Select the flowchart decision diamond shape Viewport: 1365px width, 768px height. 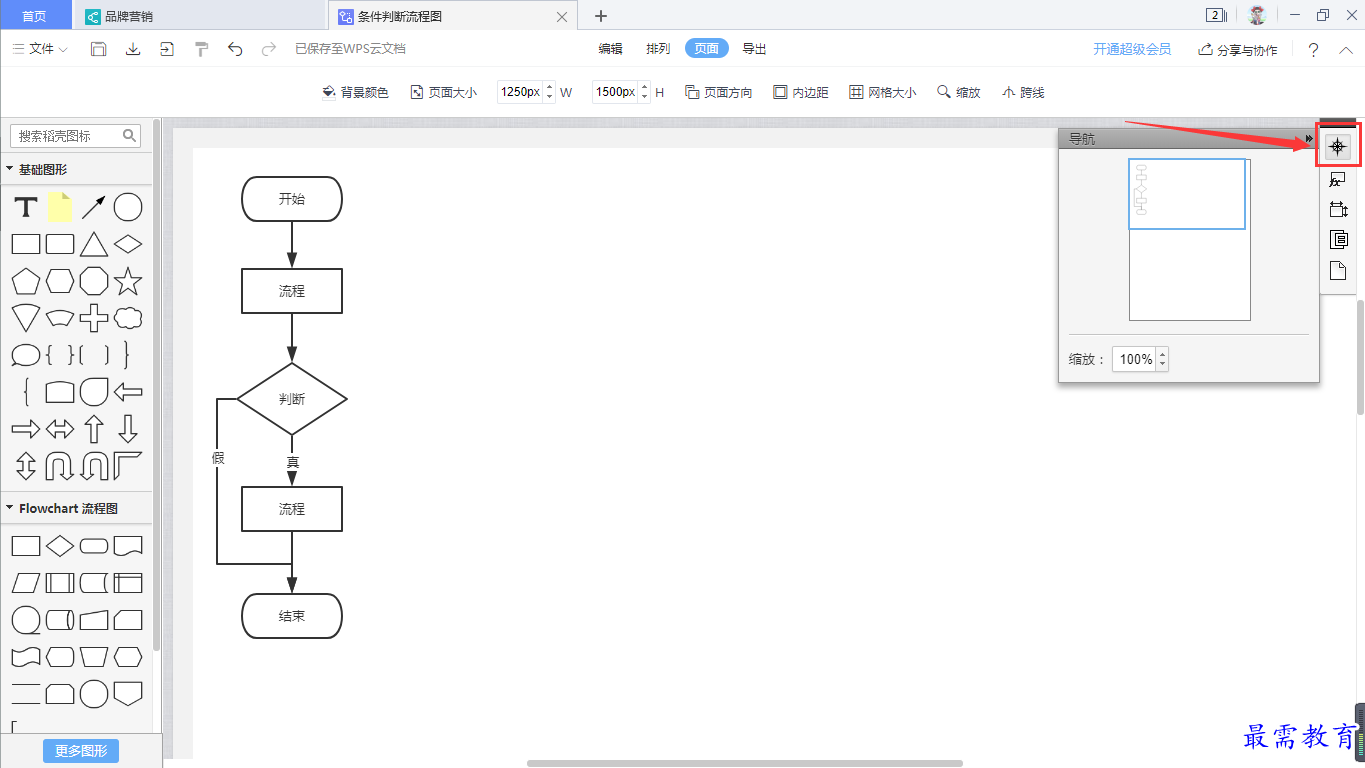pyautogui.click(x=60, y=546)
